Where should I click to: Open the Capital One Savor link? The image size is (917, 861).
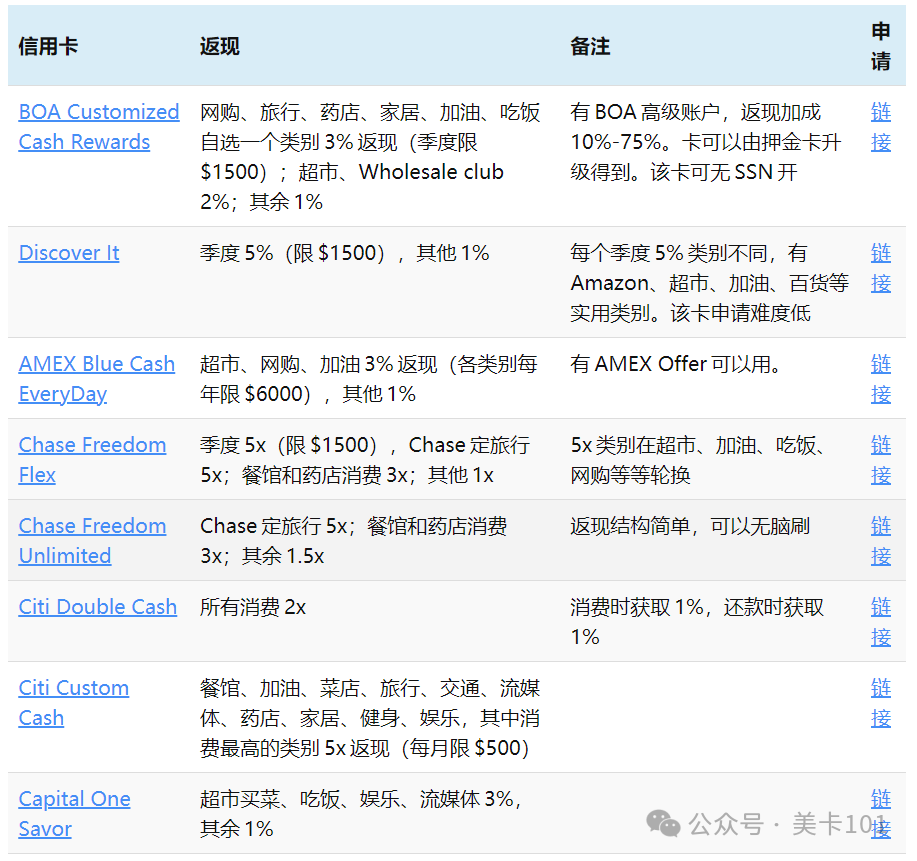pyautogui.click(x=74, y=814)
